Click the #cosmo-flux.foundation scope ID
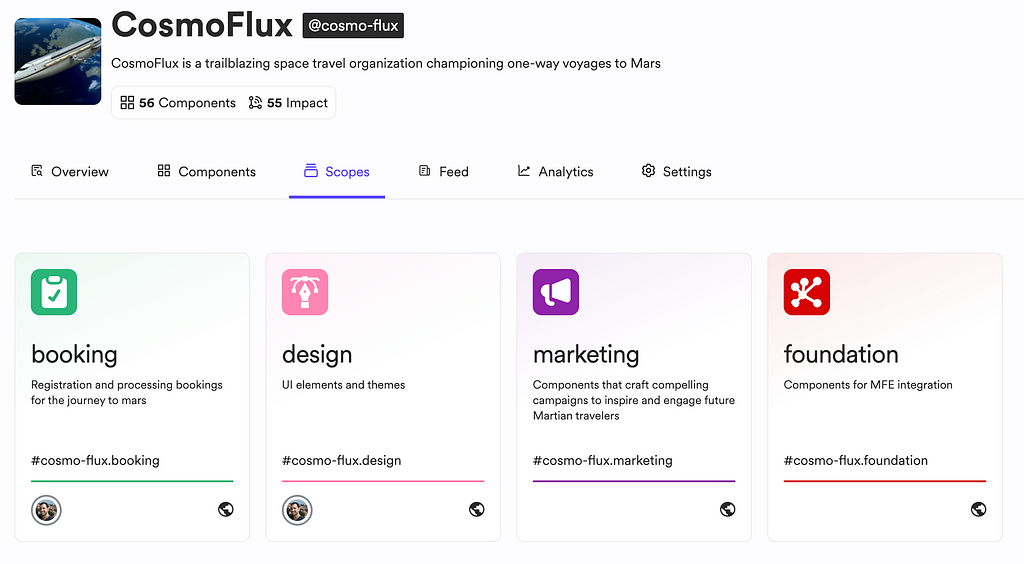This screenshot has width=1024, height=564. pyautogui.click(x=856, y=460)
